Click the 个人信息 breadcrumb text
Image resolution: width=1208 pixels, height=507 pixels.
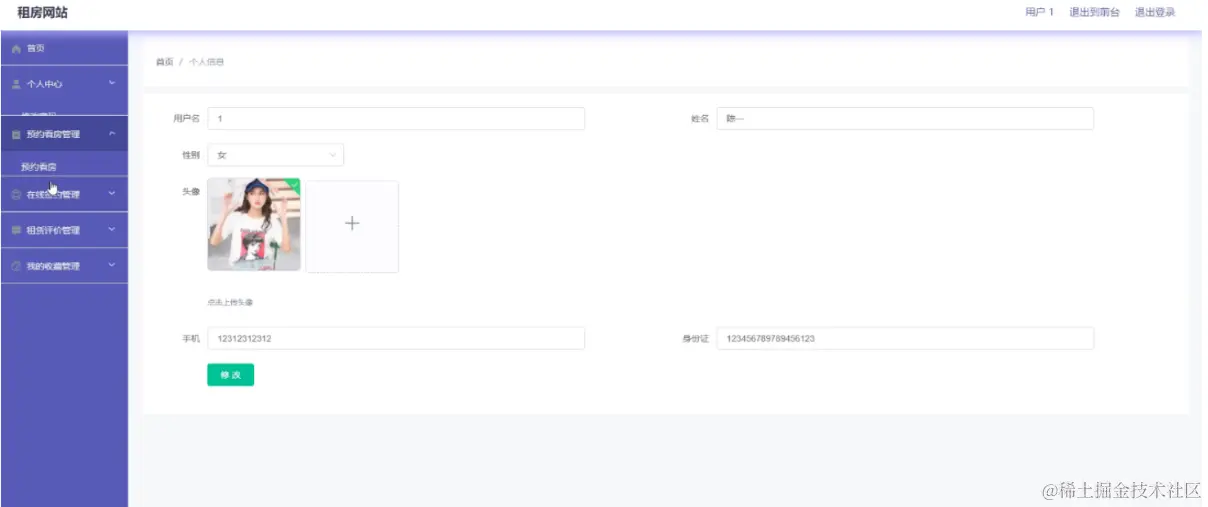[206, 62]
